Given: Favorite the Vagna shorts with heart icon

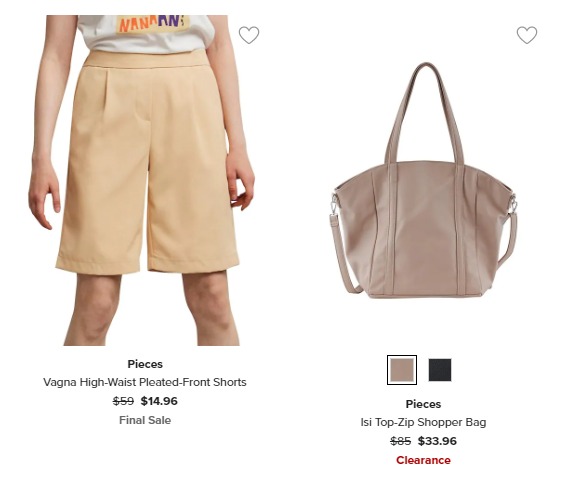Looking at the screenshot, I should click(249, 35).
